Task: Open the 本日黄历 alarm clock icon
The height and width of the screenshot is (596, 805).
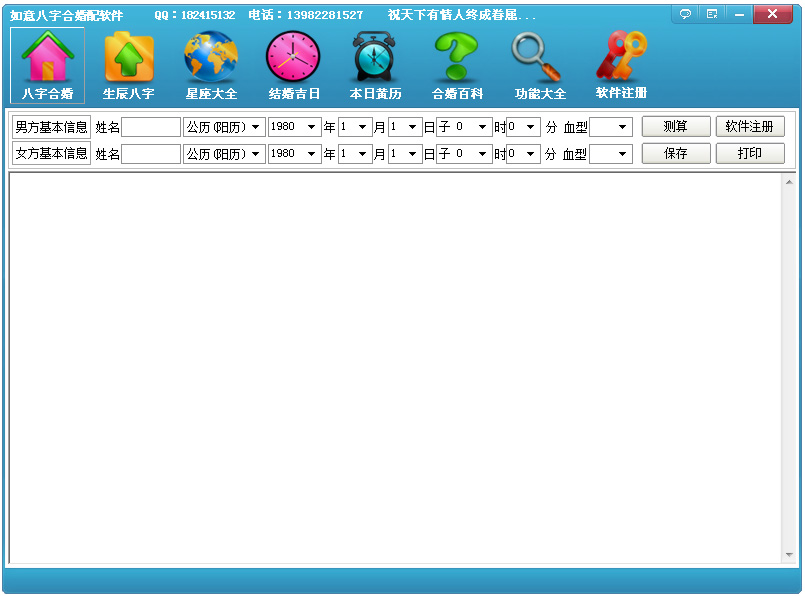Action: [375, 58]
